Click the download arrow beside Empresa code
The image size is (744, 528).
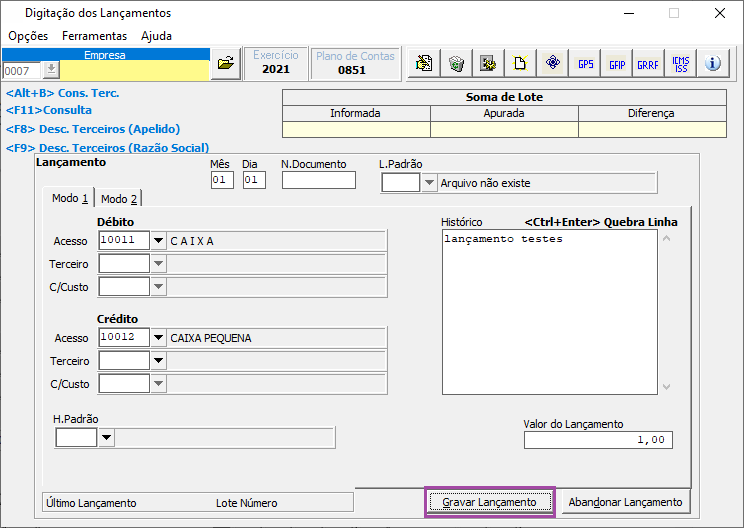[x=51, y=70]
